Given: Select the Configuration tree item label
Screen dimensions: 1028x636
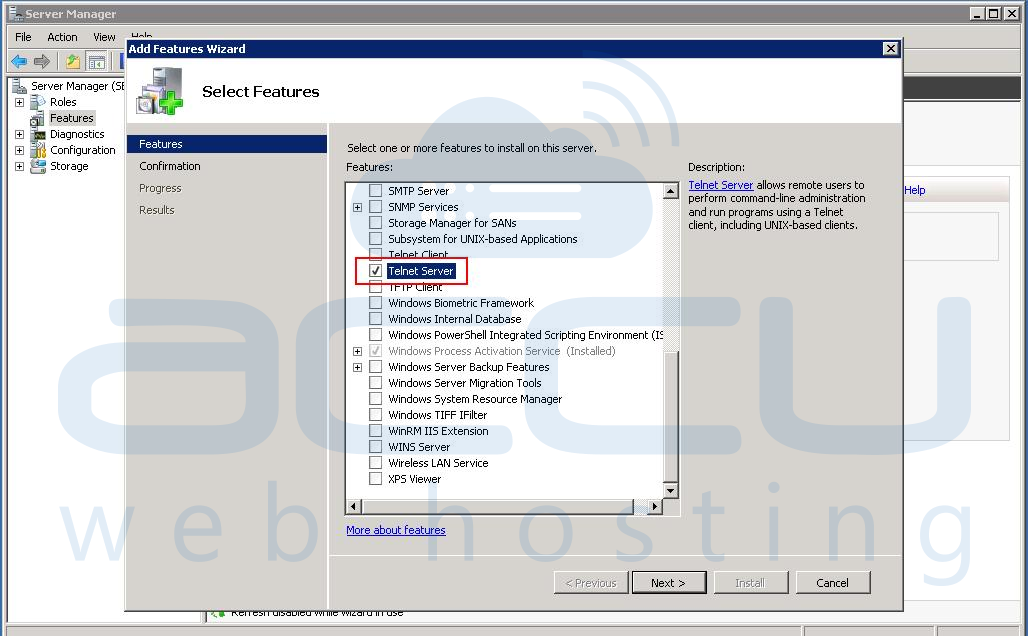Looking at the screenshot, I should [83, 150].
